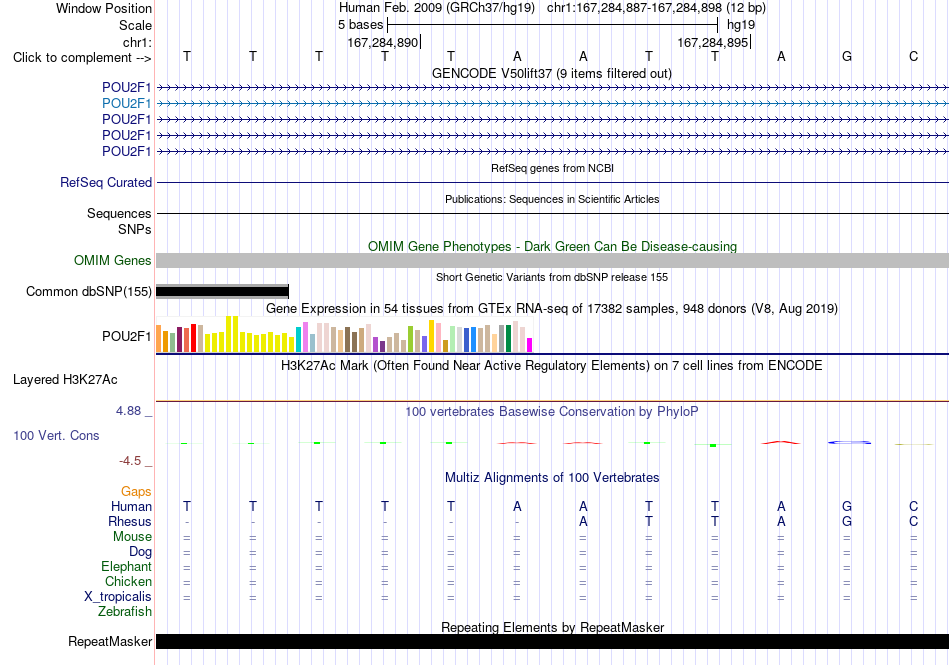The width and height of the screenshot is (950, 665).
Task: Click the 'Chicken' alignment species label
Action: (128, 582)
